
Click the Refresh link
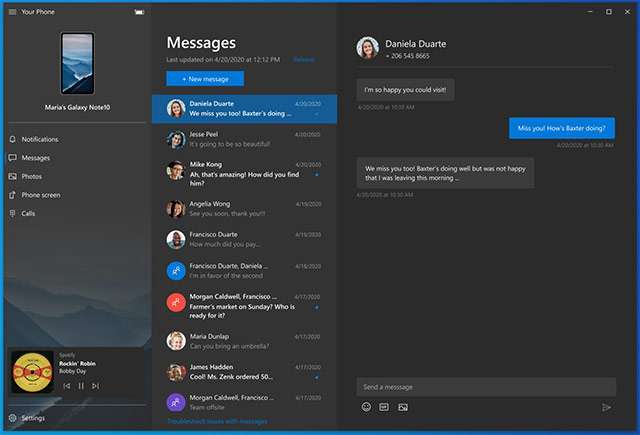point(304,60)
